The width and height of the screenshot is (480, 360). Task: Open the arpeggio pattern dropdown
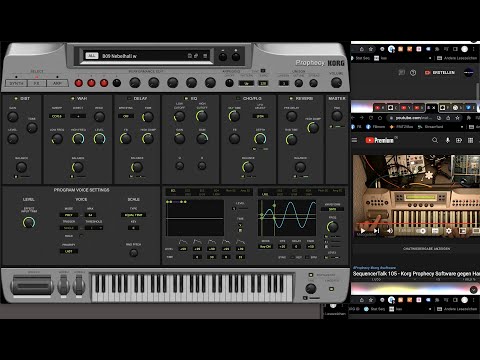tap(247, 83)
